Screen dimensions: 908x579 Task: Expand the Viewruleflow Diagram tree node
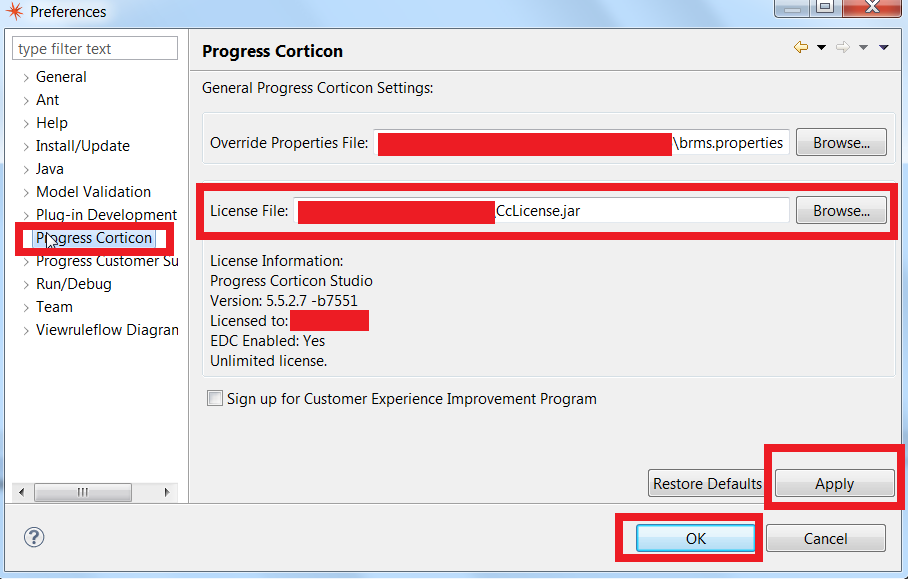click(x=26, y=331)
